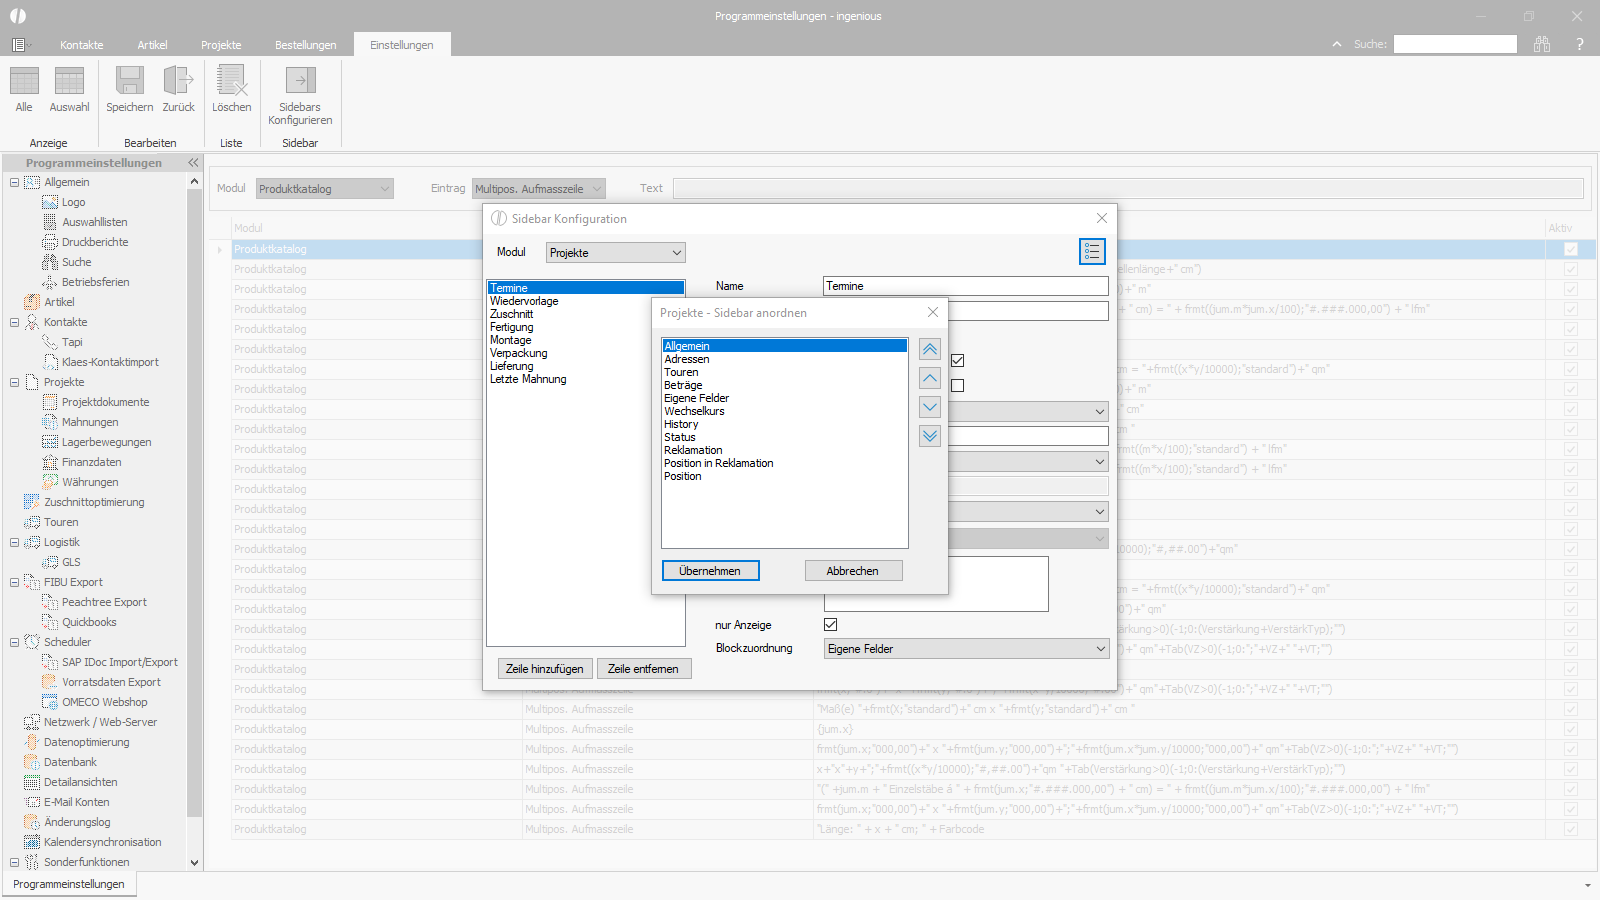Viewport: 1600px width, 900px height.
Task: Click the Übernehmen button
Action: (710, 571)
